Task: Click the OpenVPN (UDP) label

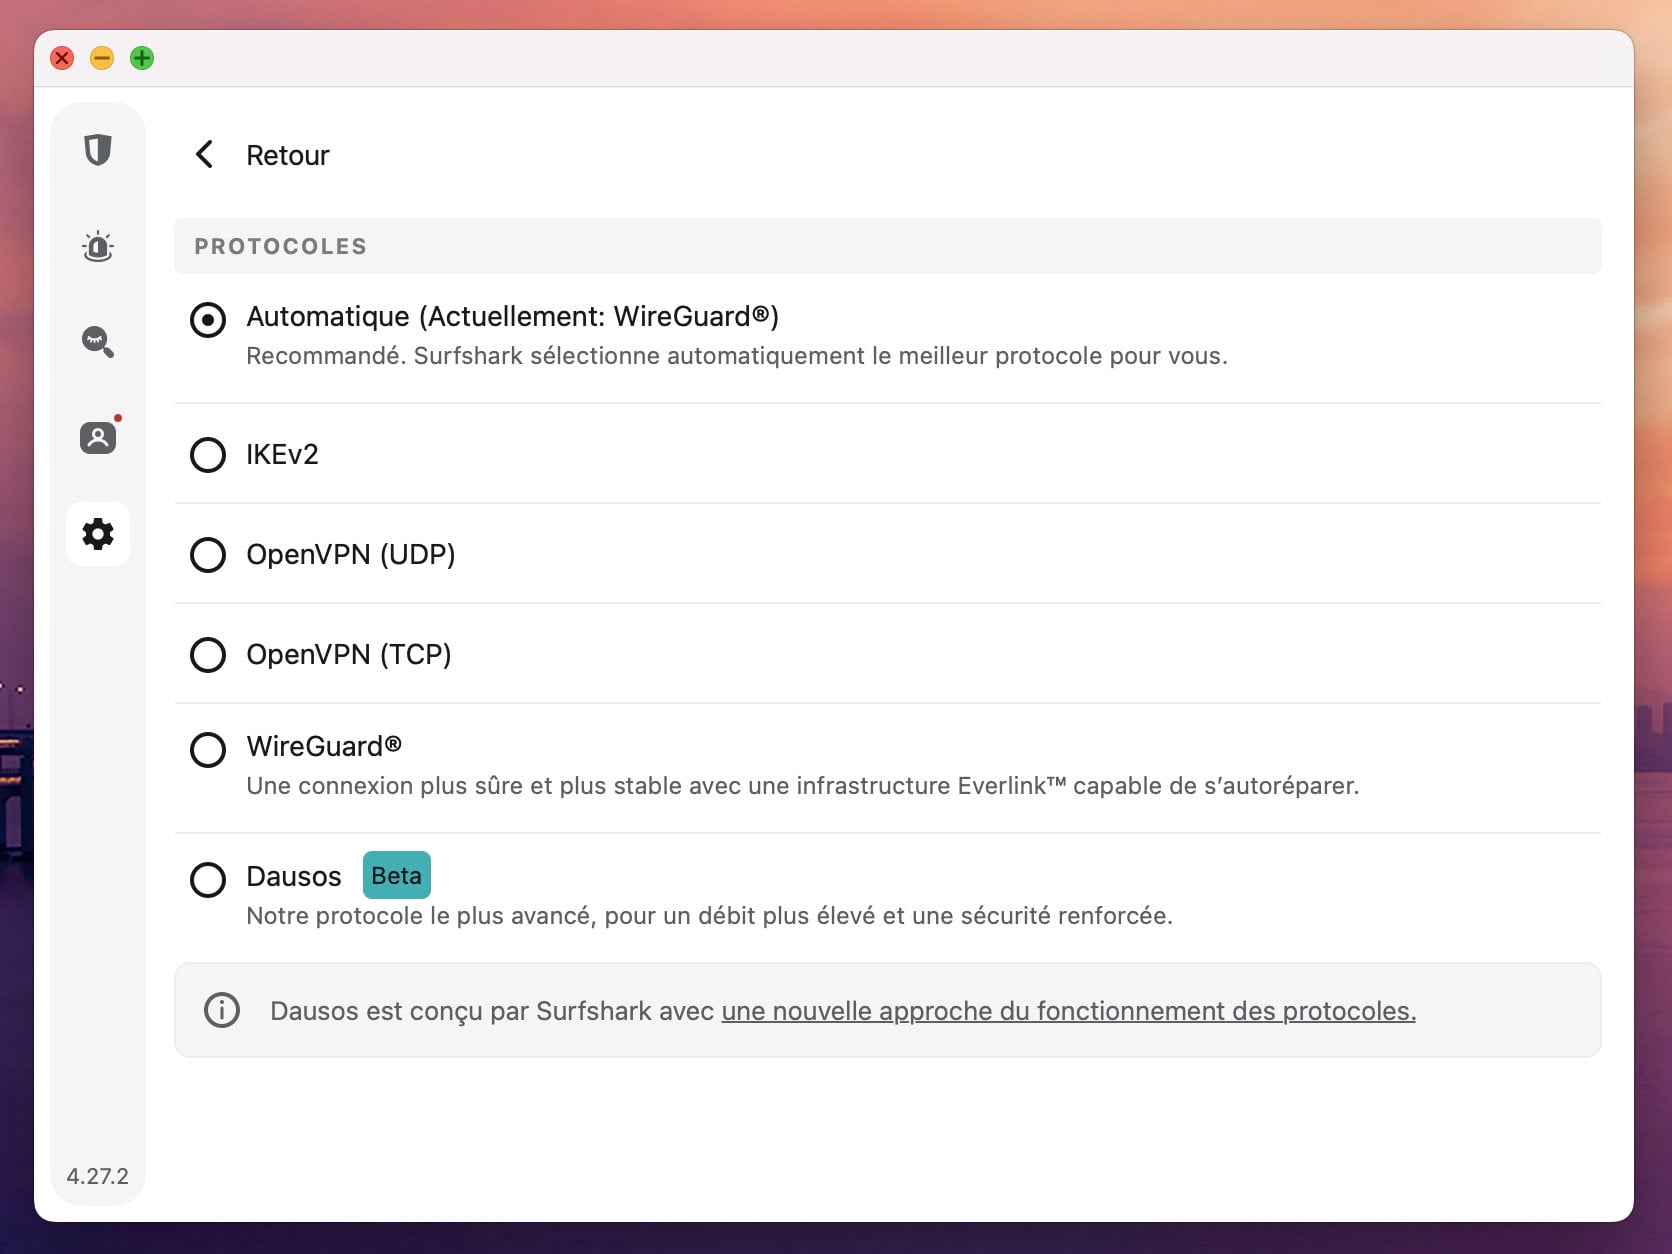Action: pyautogui.click(x=351, y=554)
